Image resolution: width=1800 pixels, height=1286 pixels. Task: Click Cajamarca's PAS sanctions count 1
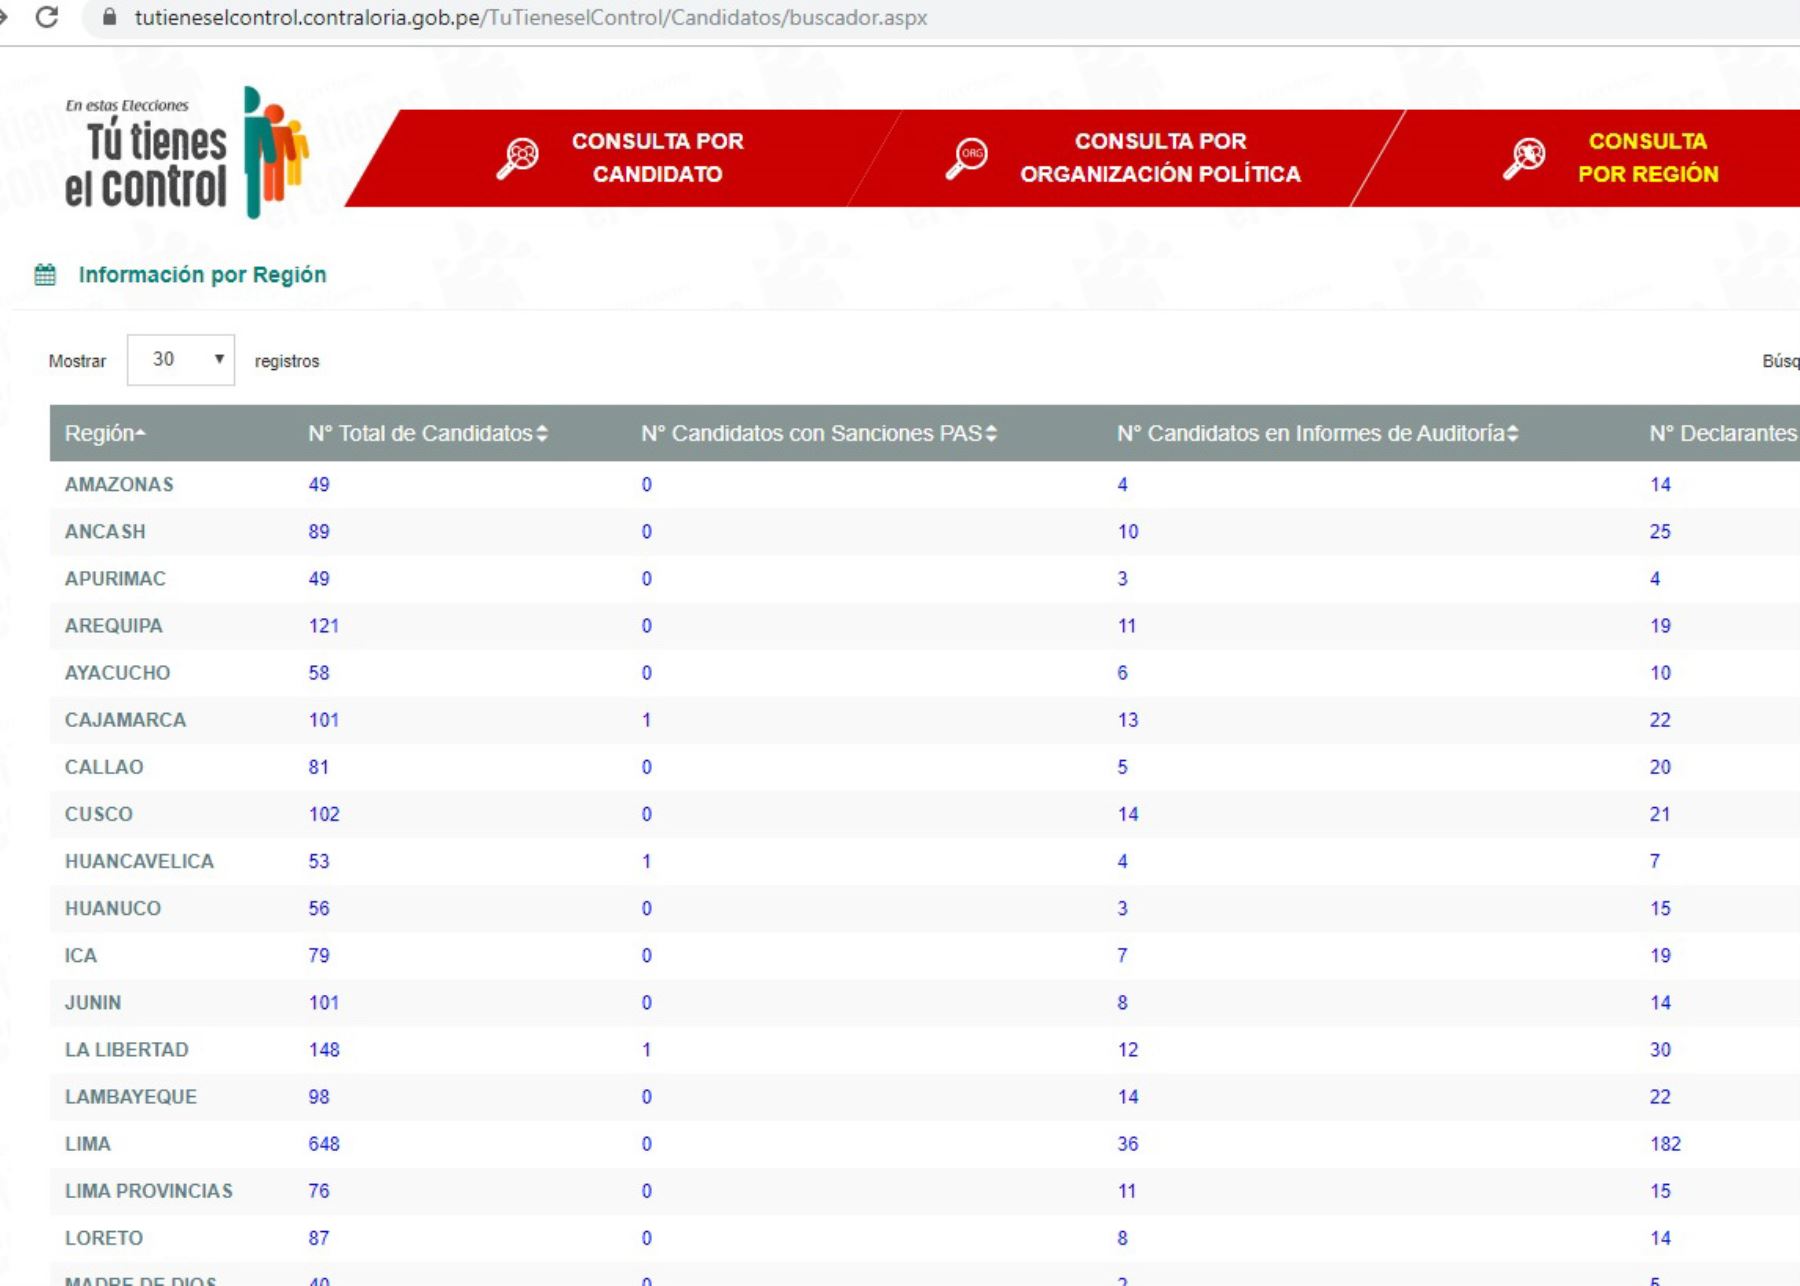[646, 720]
